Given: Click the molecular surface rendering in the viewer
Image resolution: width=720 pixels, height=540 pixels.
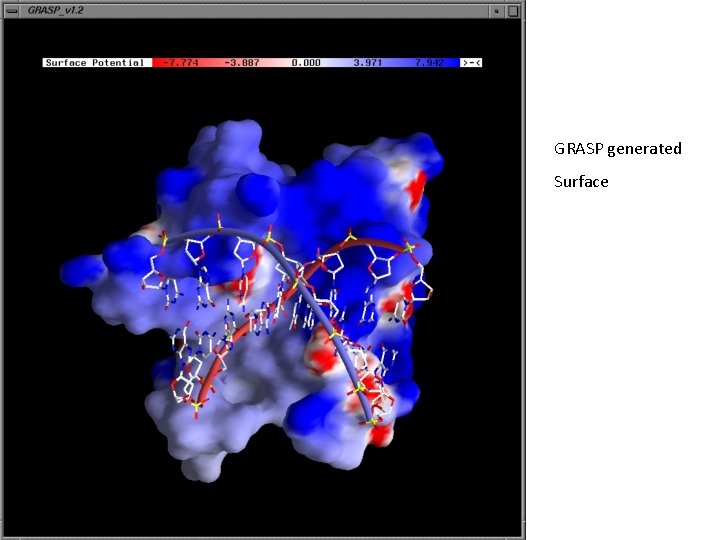Looking at the screenshot, I should point(253,301).
